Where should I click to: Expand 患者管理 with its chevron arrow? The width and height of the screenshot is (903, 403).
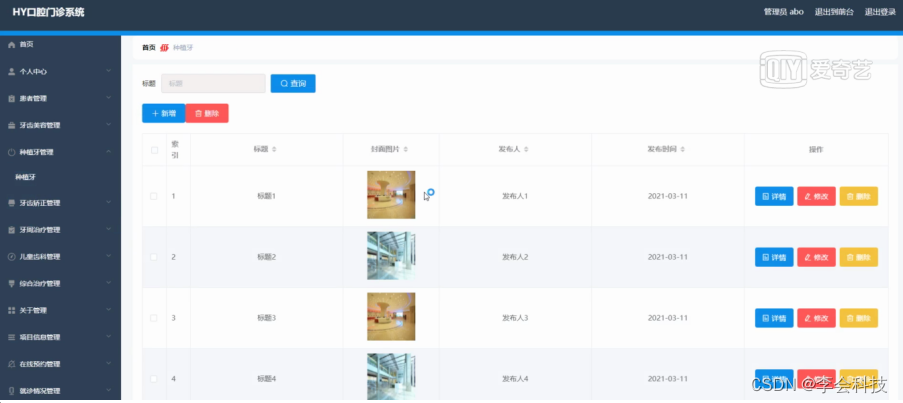[x=109, y=98]
